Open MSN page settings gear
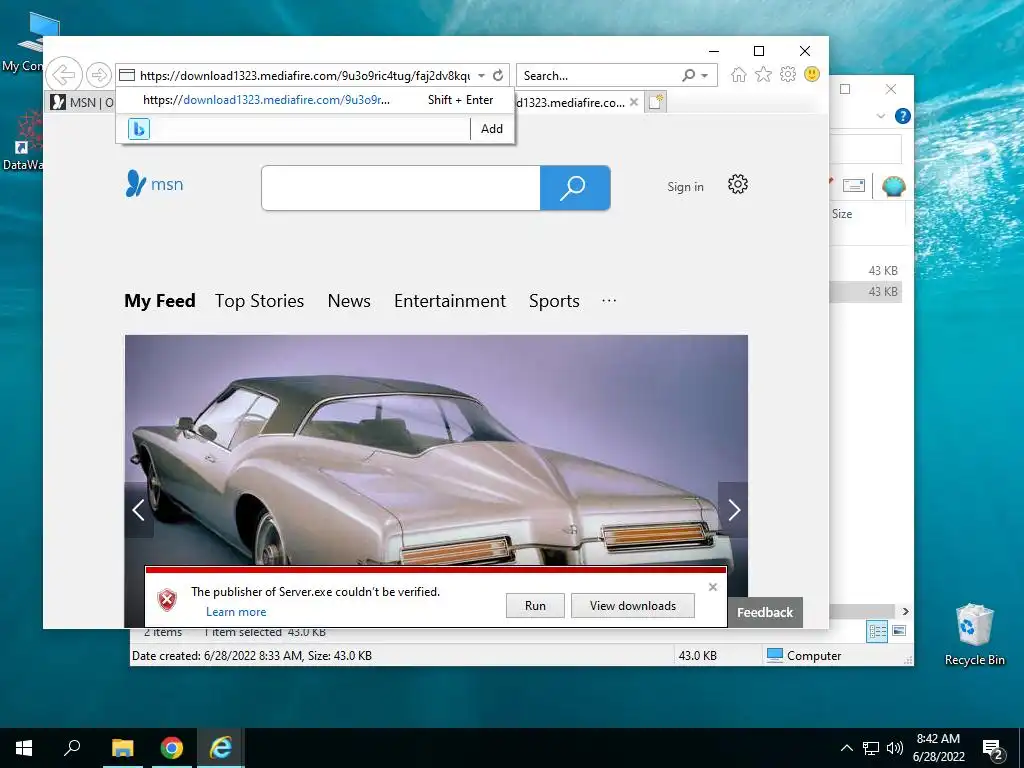The width and height of the screenshot is (1024, 768). [x=738, y=184]
